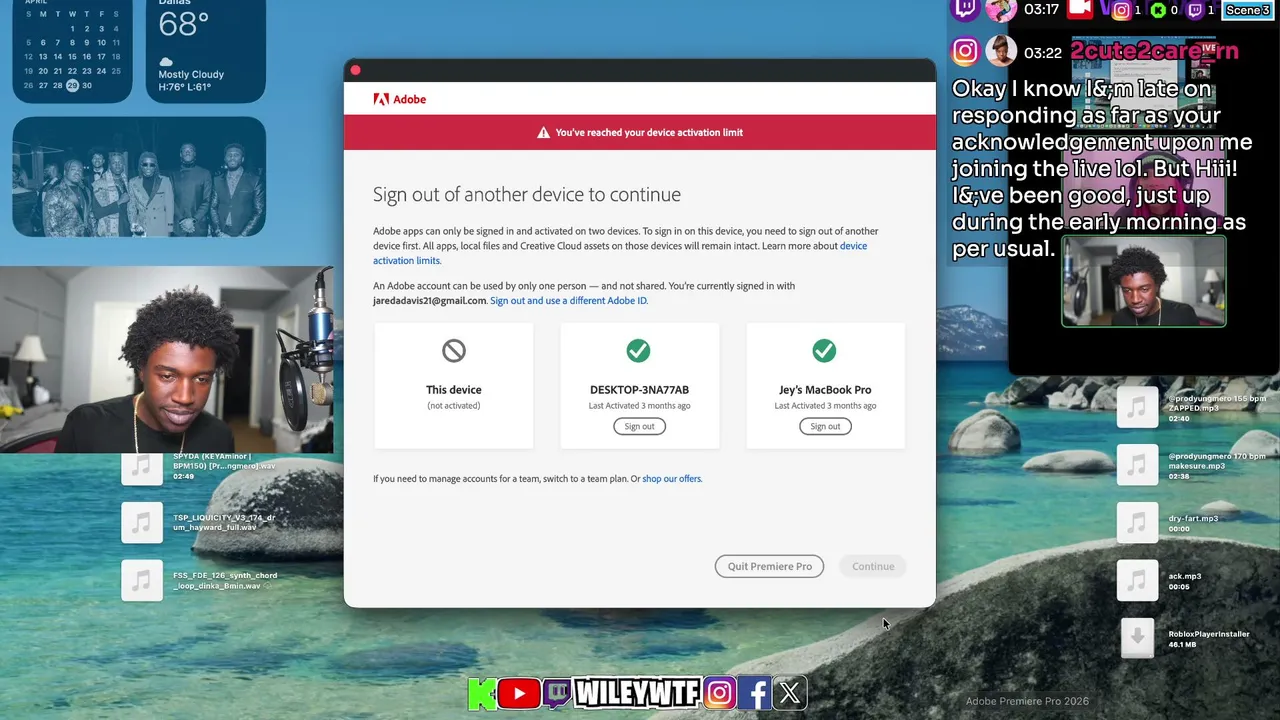Click the green Kick icon in bottom overlay

[x=482, y=693]
